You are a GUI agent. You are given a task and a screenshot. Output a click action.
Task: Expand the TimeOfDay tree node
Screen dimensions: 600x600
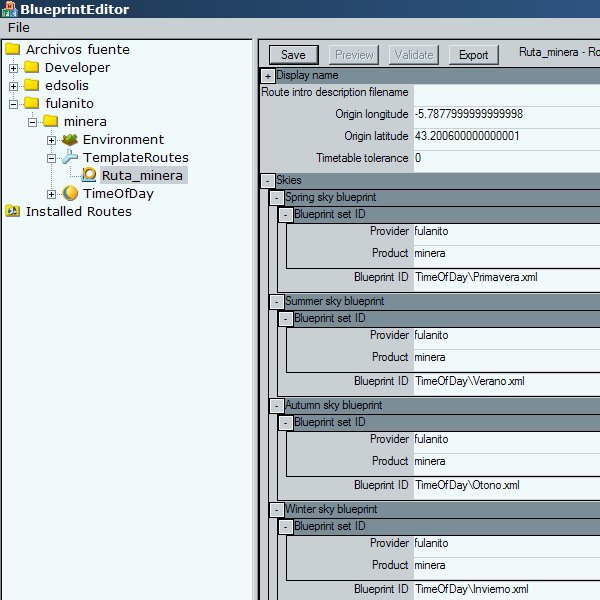click(x=52, y=194)
